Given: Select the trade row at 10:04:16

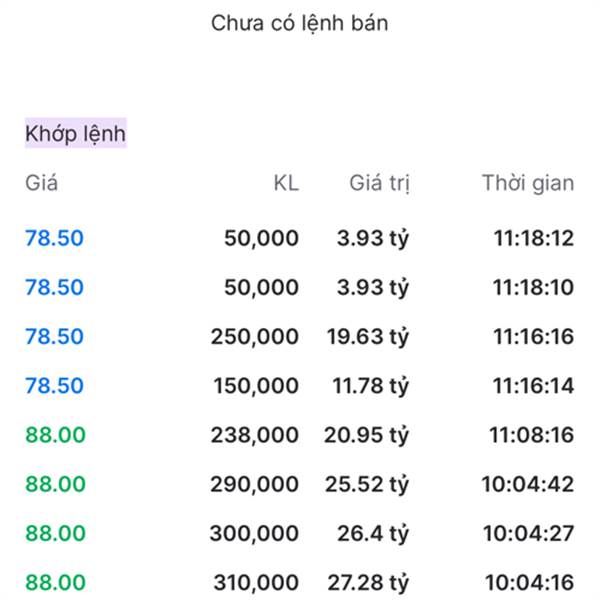Looking at the screenshot, I should [x=300, y=582].
